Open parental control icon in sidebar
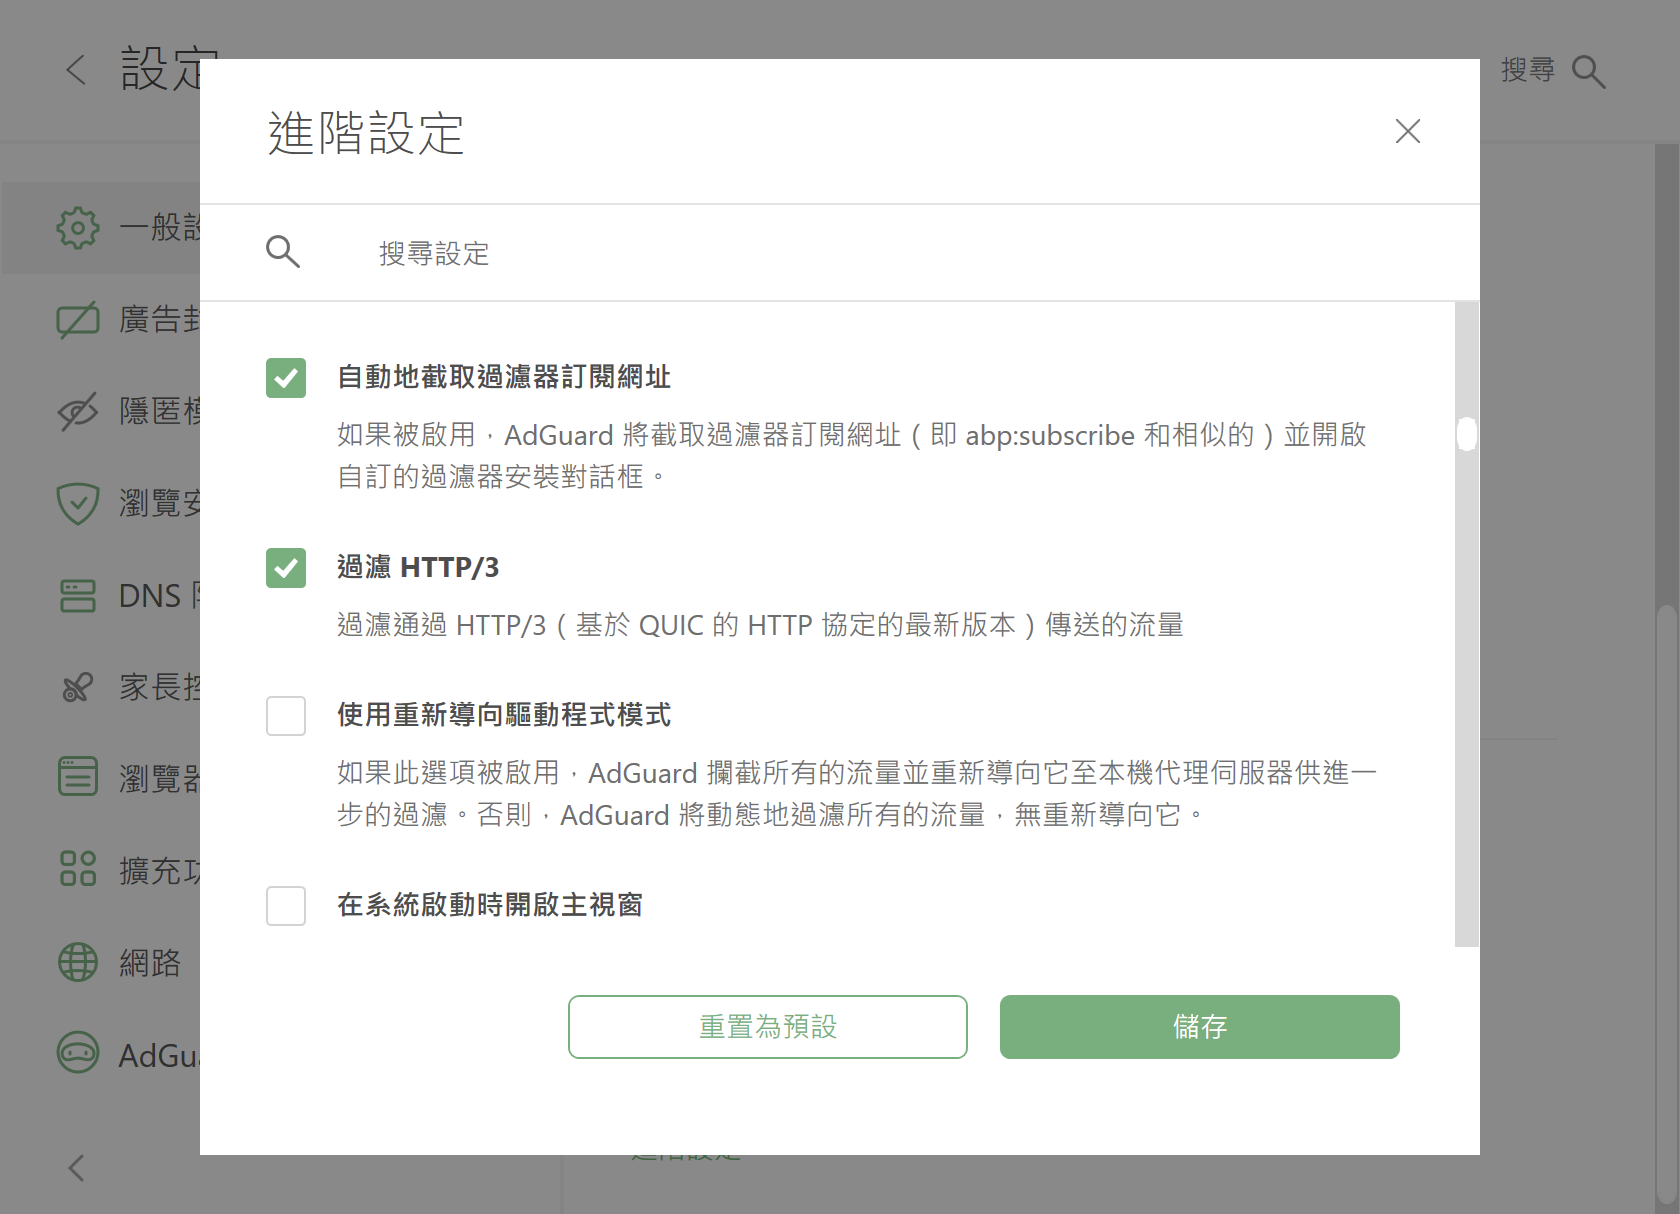 tap(78, 688)
